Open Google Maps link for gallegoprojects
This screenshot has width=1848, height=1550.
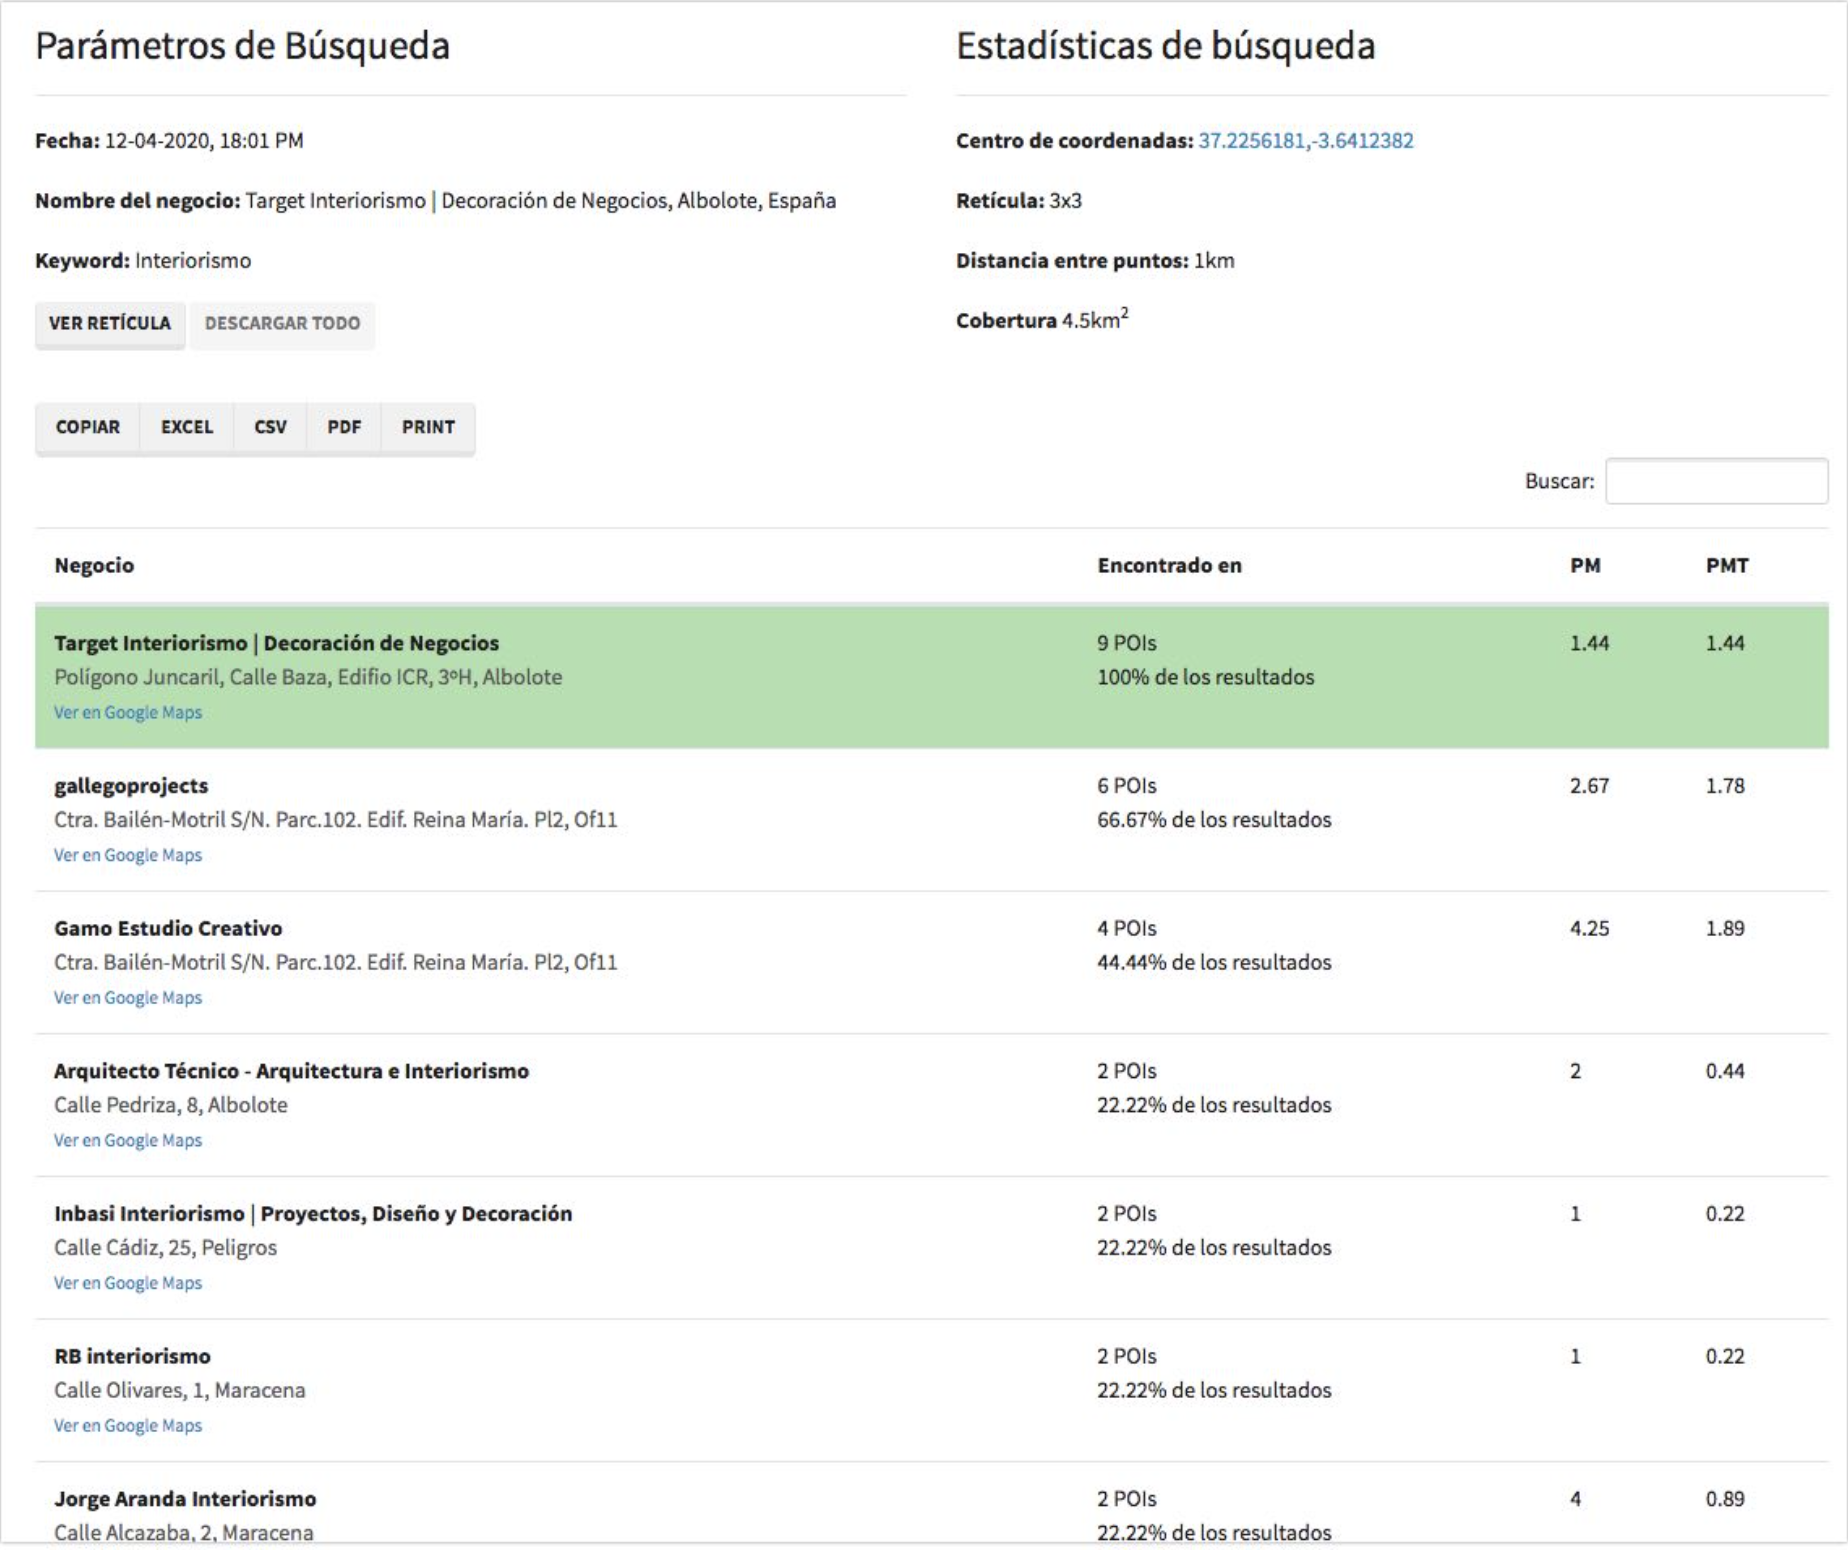[x=128, y=856]
